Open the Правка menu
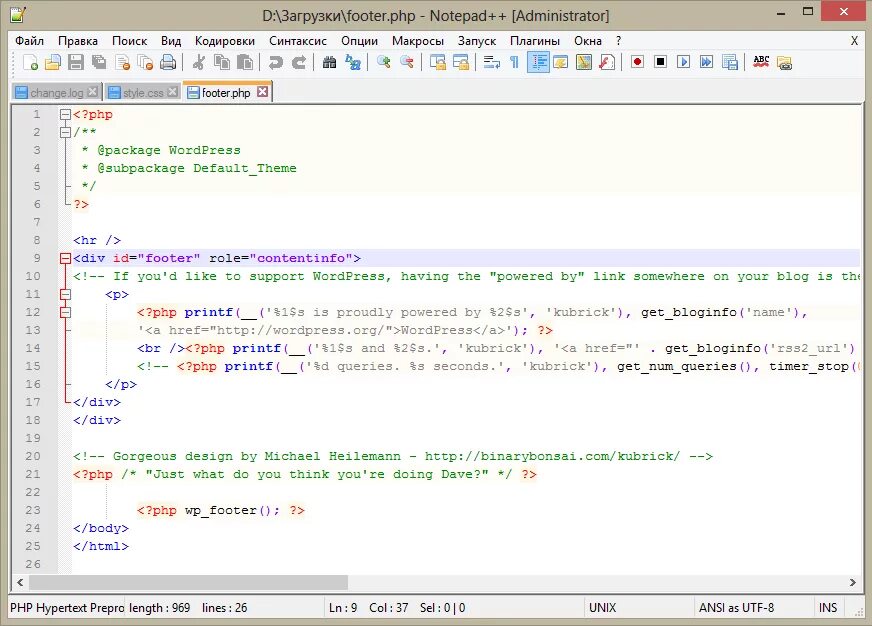Viewport: 872px width, 626px height. [x=78, y=41]
